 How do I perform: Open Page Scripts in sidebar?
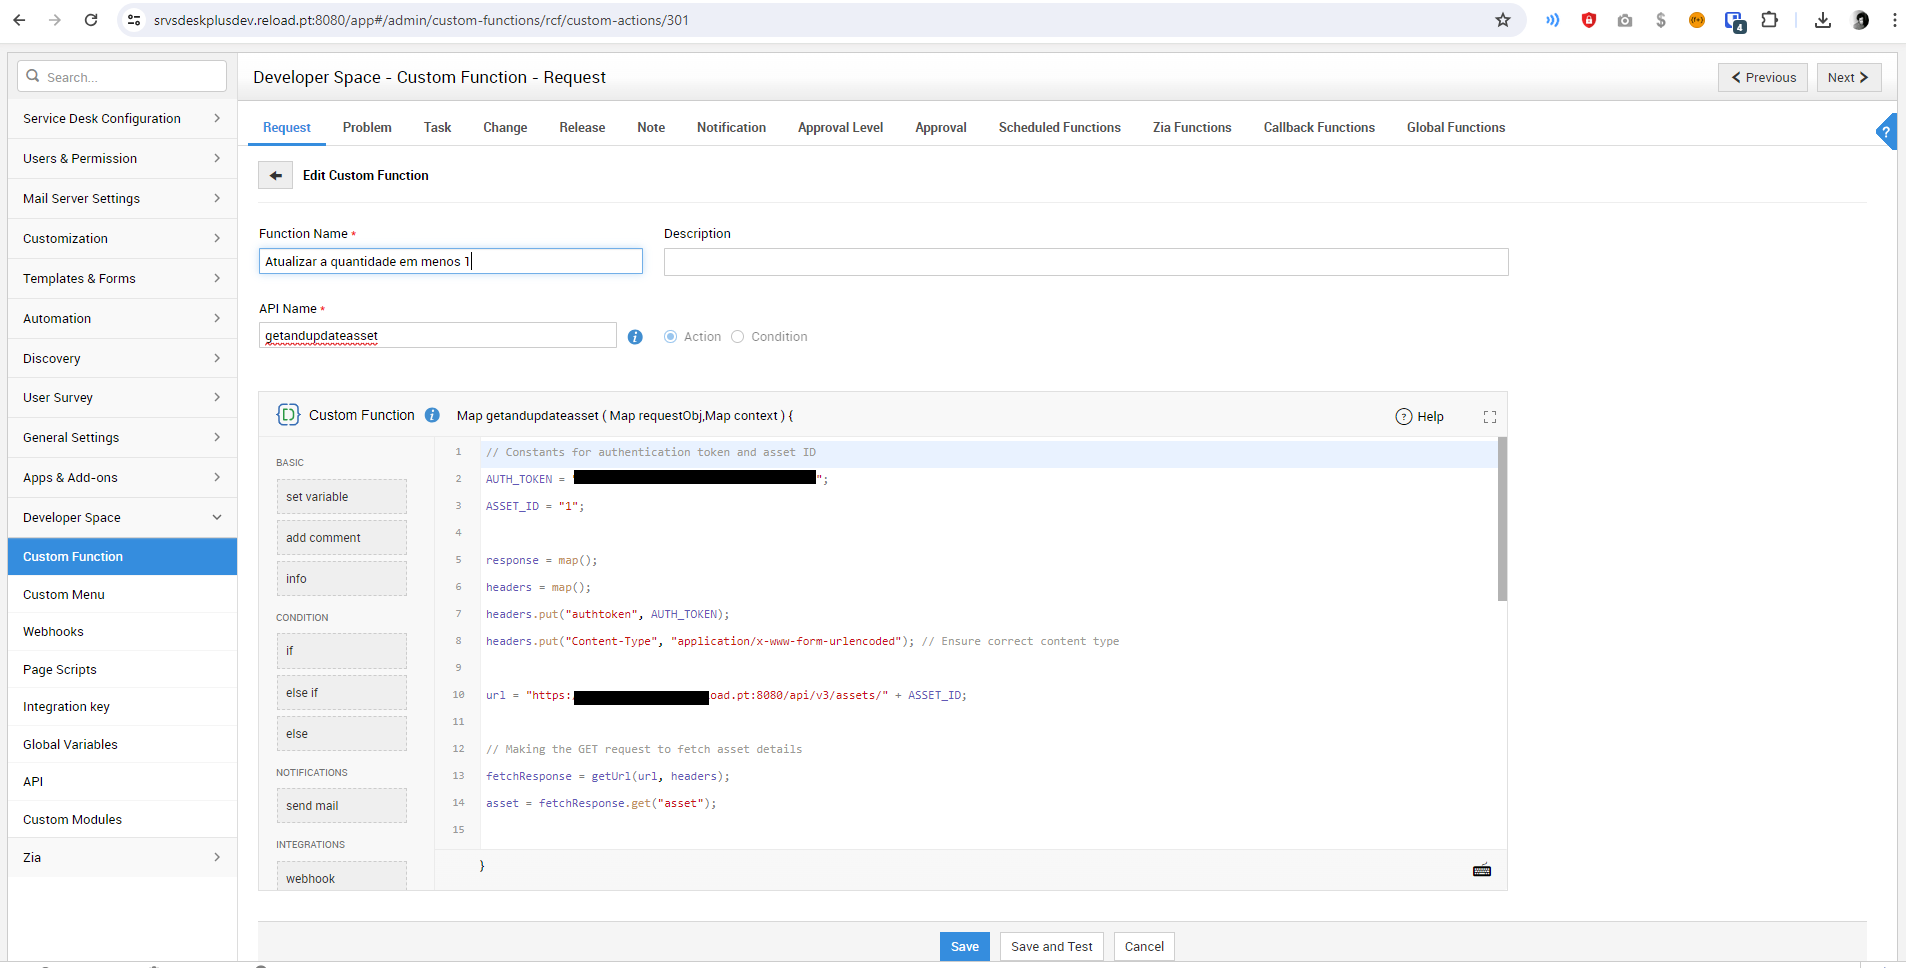122,669
